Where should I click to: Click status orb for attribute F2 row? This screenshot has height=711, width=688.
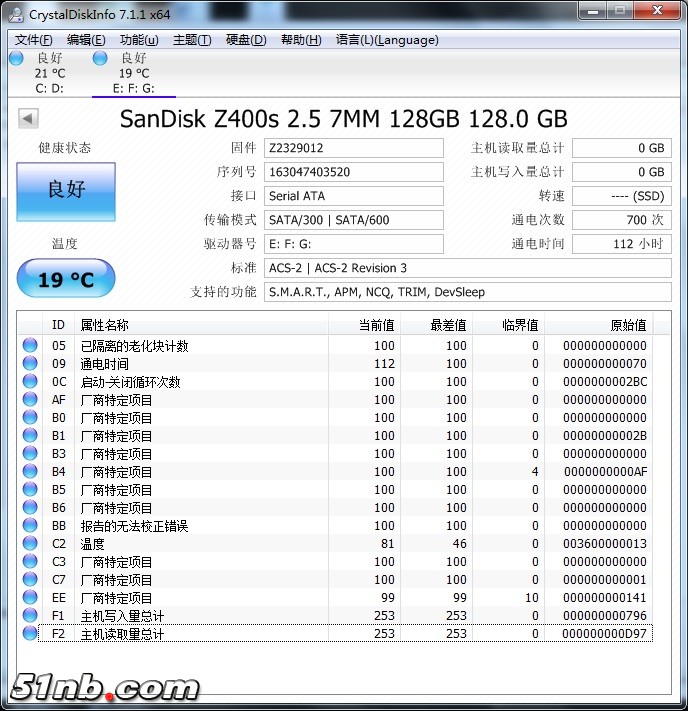pyautogui.click(x=30, y=634)
